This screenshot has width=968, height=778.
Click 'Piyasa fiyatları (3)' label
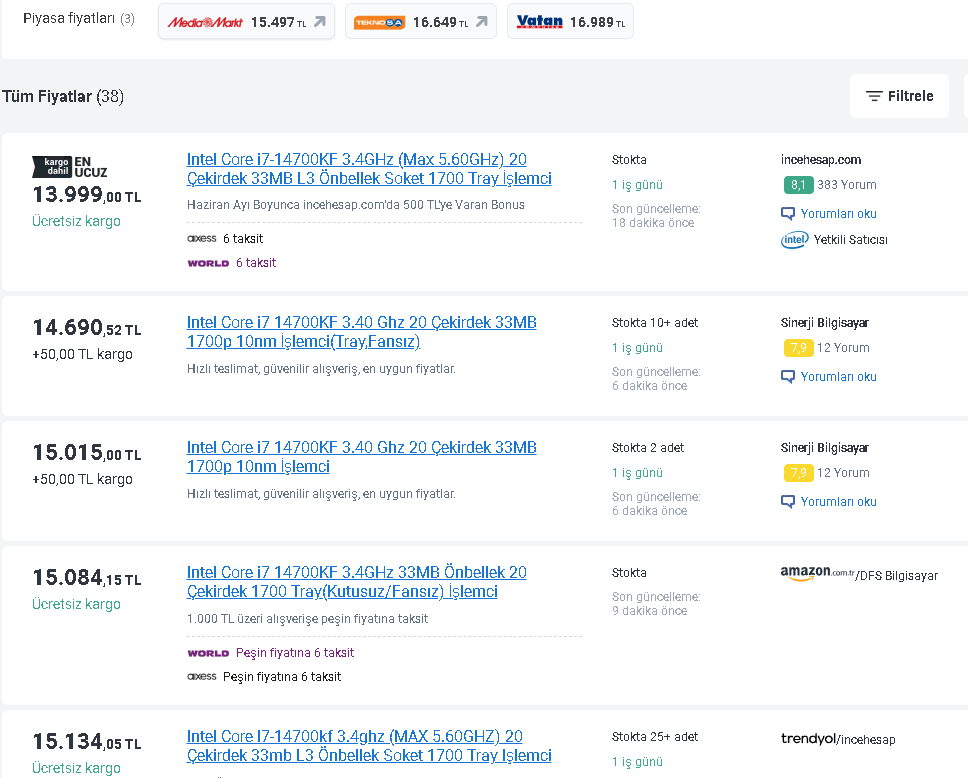click(78, 19)
